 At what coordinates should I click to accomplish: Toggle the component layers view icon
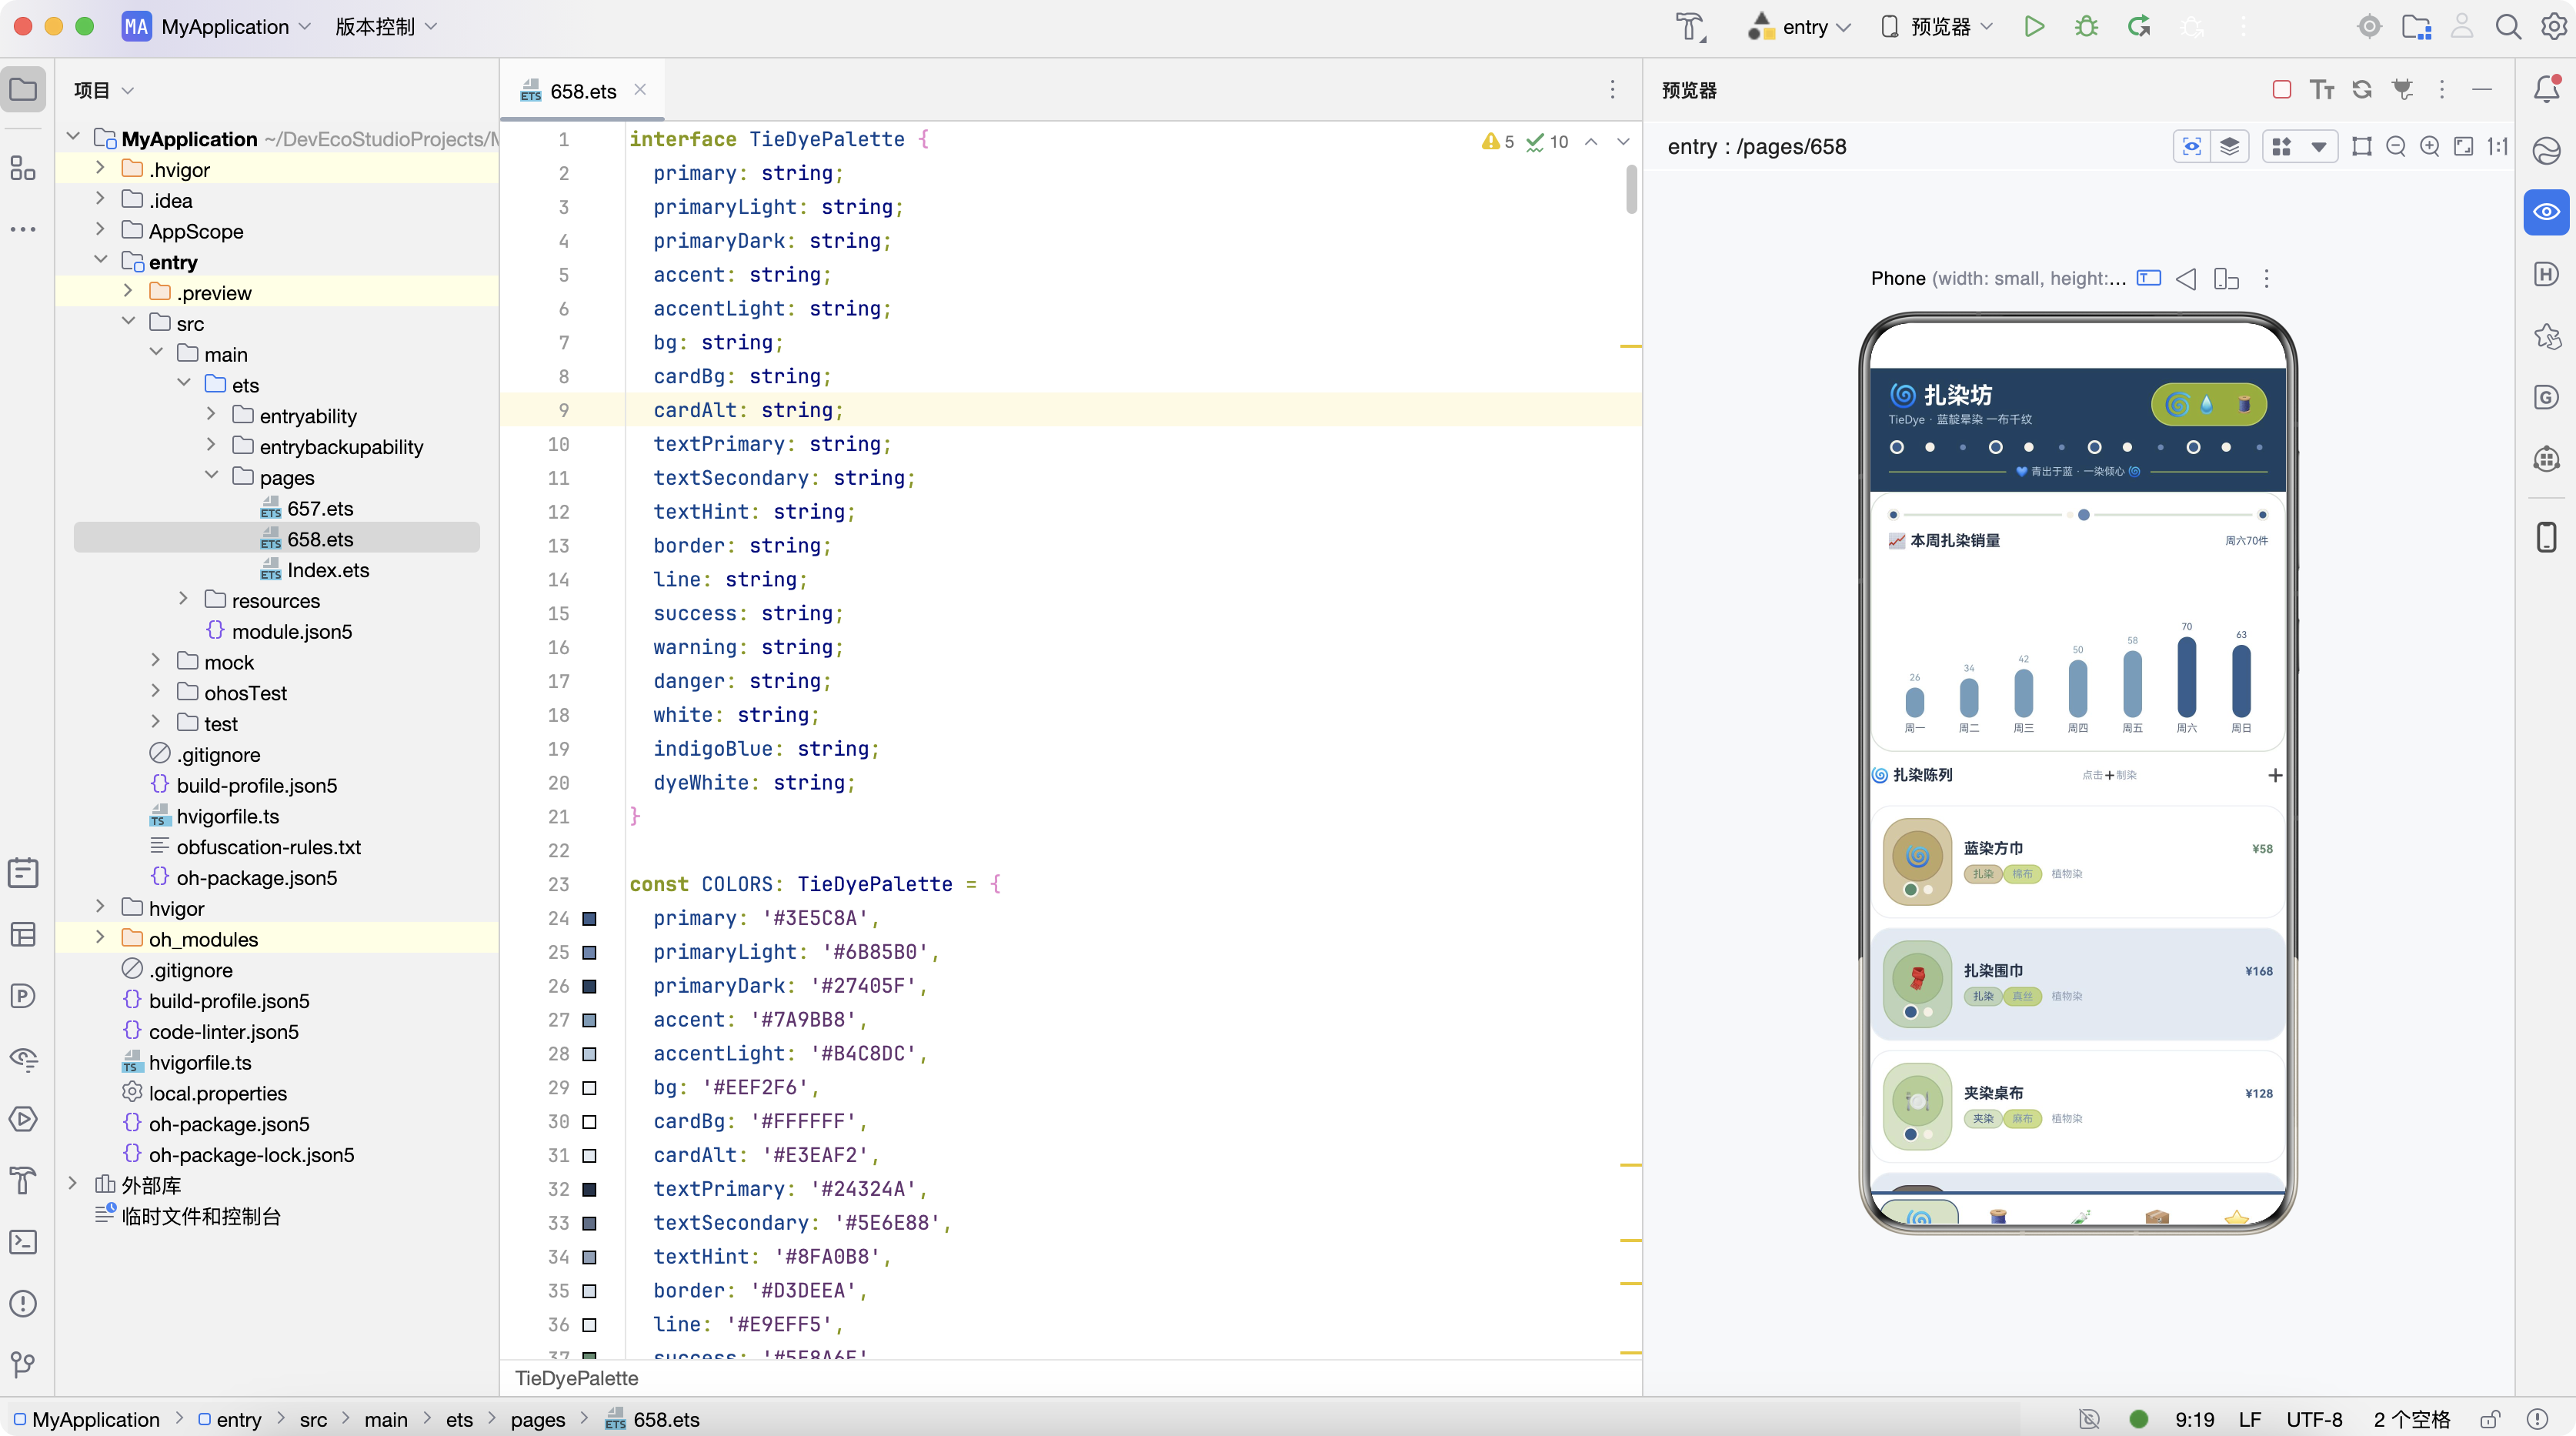tap(2230, 147)
